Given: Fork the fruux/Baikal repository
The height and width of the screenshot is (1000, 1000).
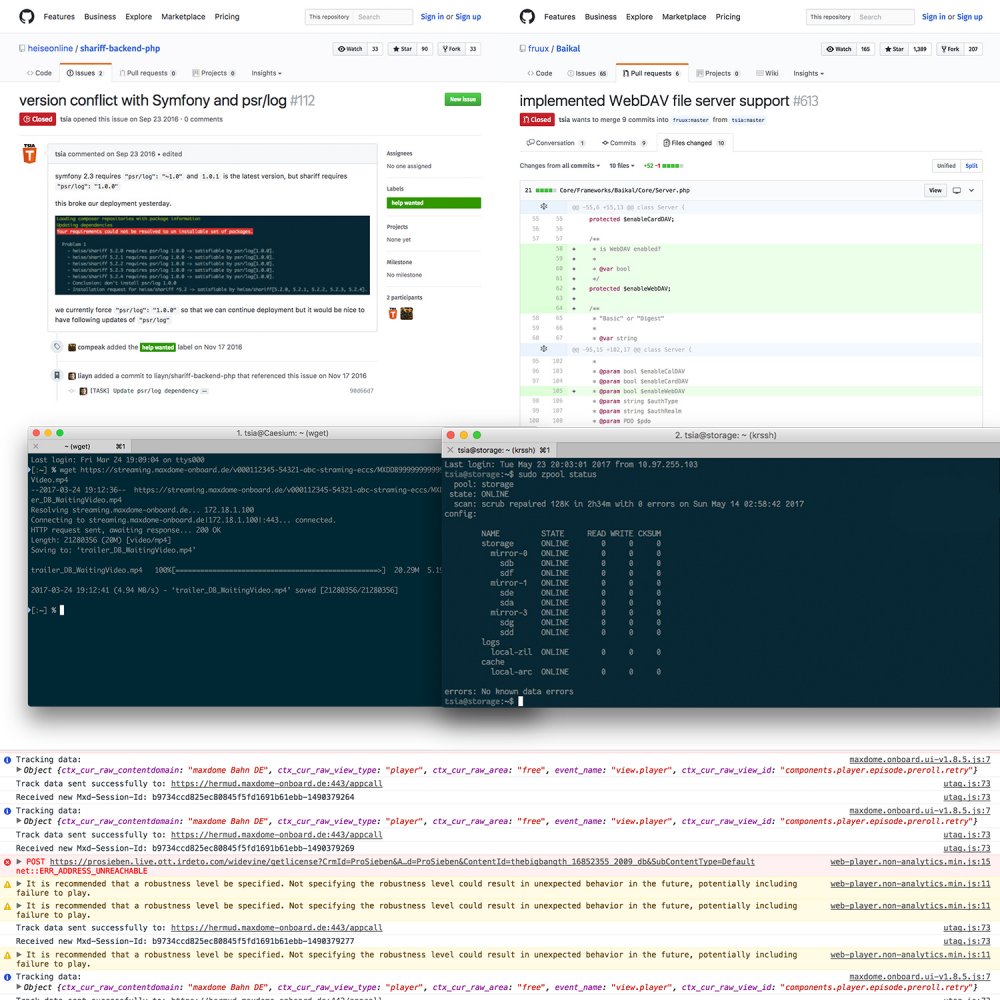Looking at the screenshot, I should (x=950, y=49).
